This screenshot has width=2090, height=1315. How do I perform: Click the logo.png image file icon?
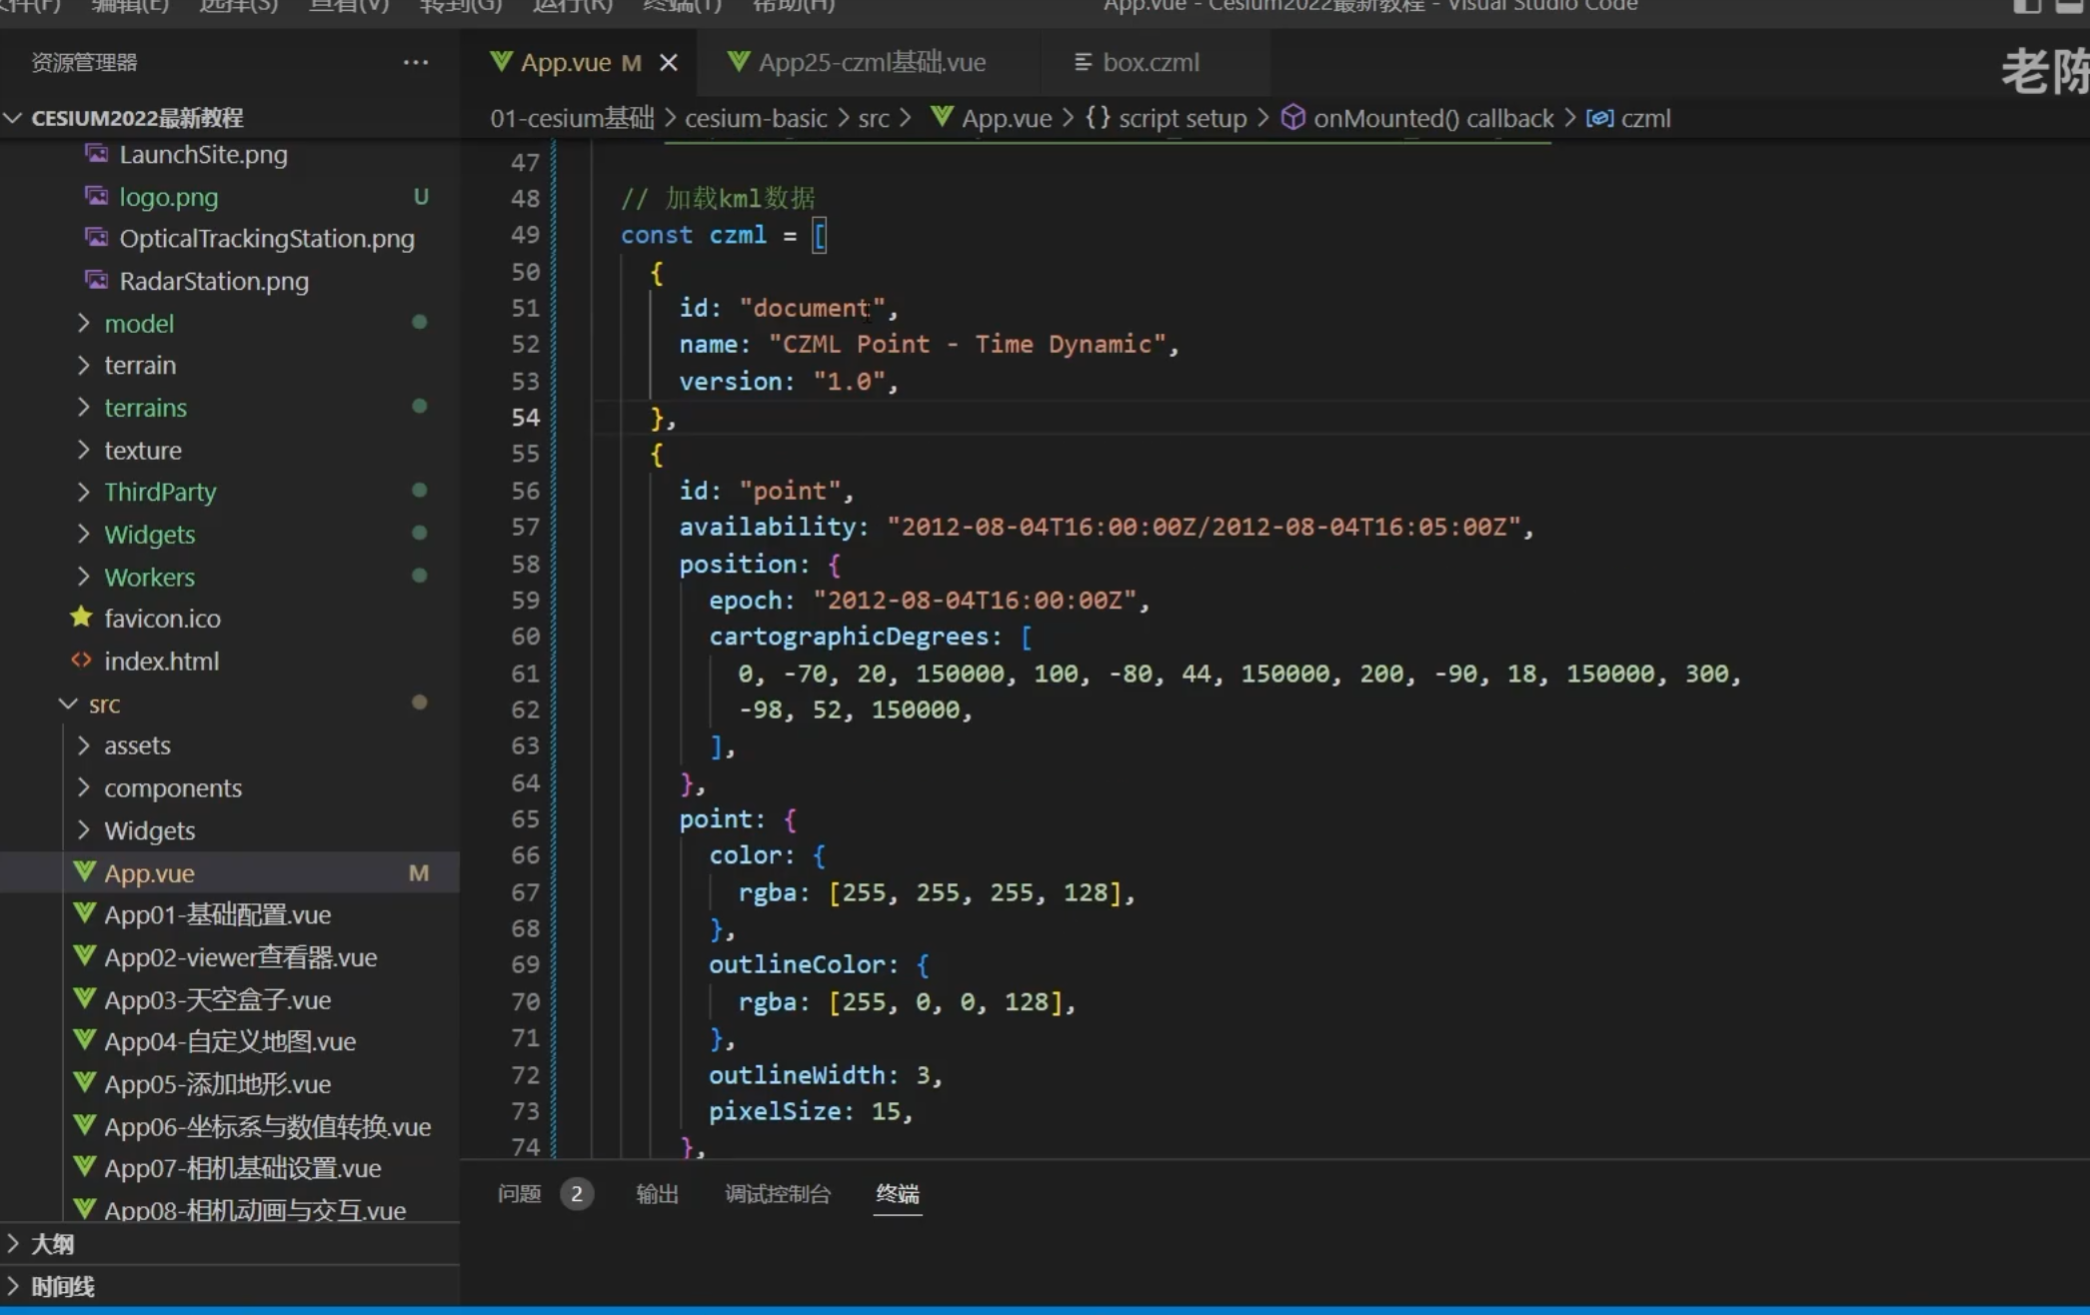pyautogui.click(x=97, y=196)
